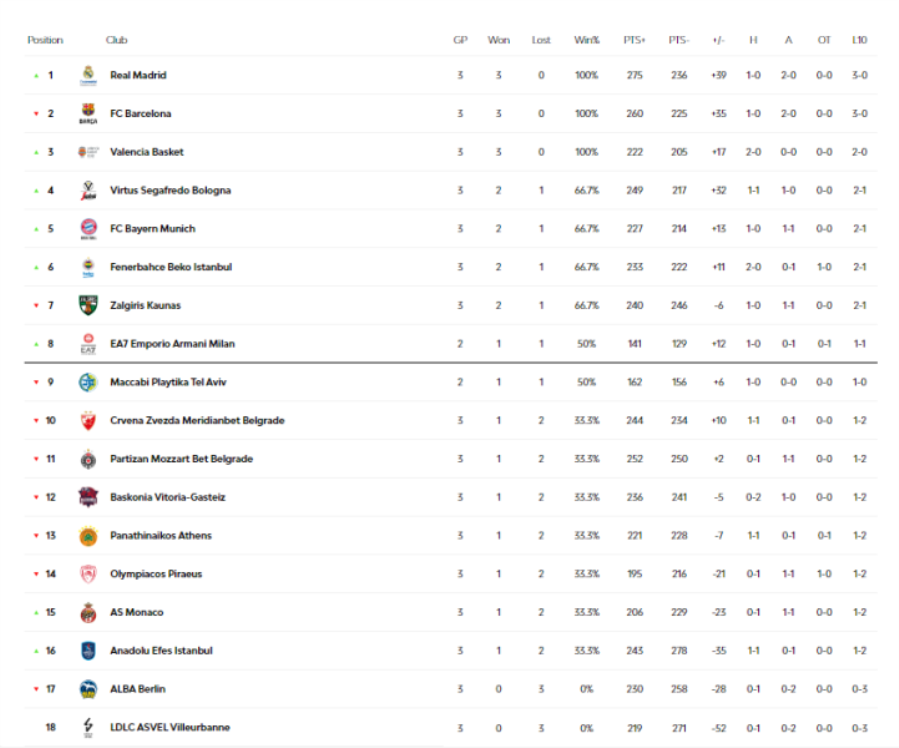
Task: Click the Zalgiris Kaunas green shield logo
Action: point(88,306)
